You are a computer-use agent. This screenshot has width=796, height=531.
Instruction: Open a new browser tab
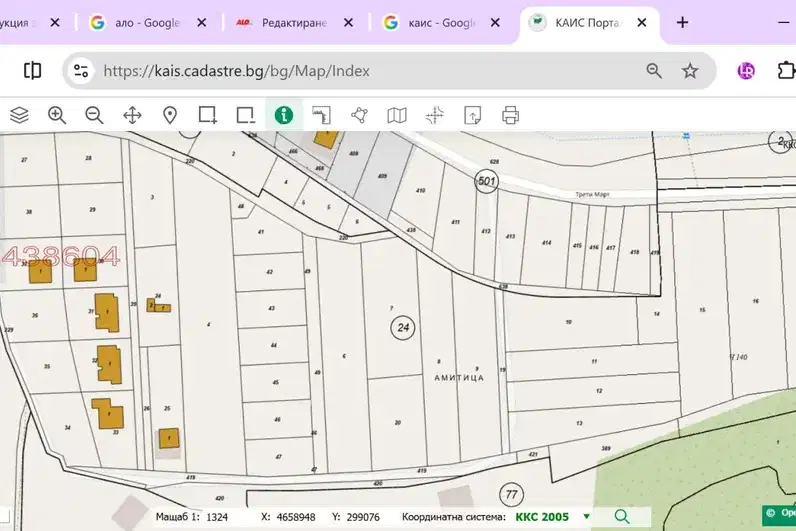click(x=682, y=22)
